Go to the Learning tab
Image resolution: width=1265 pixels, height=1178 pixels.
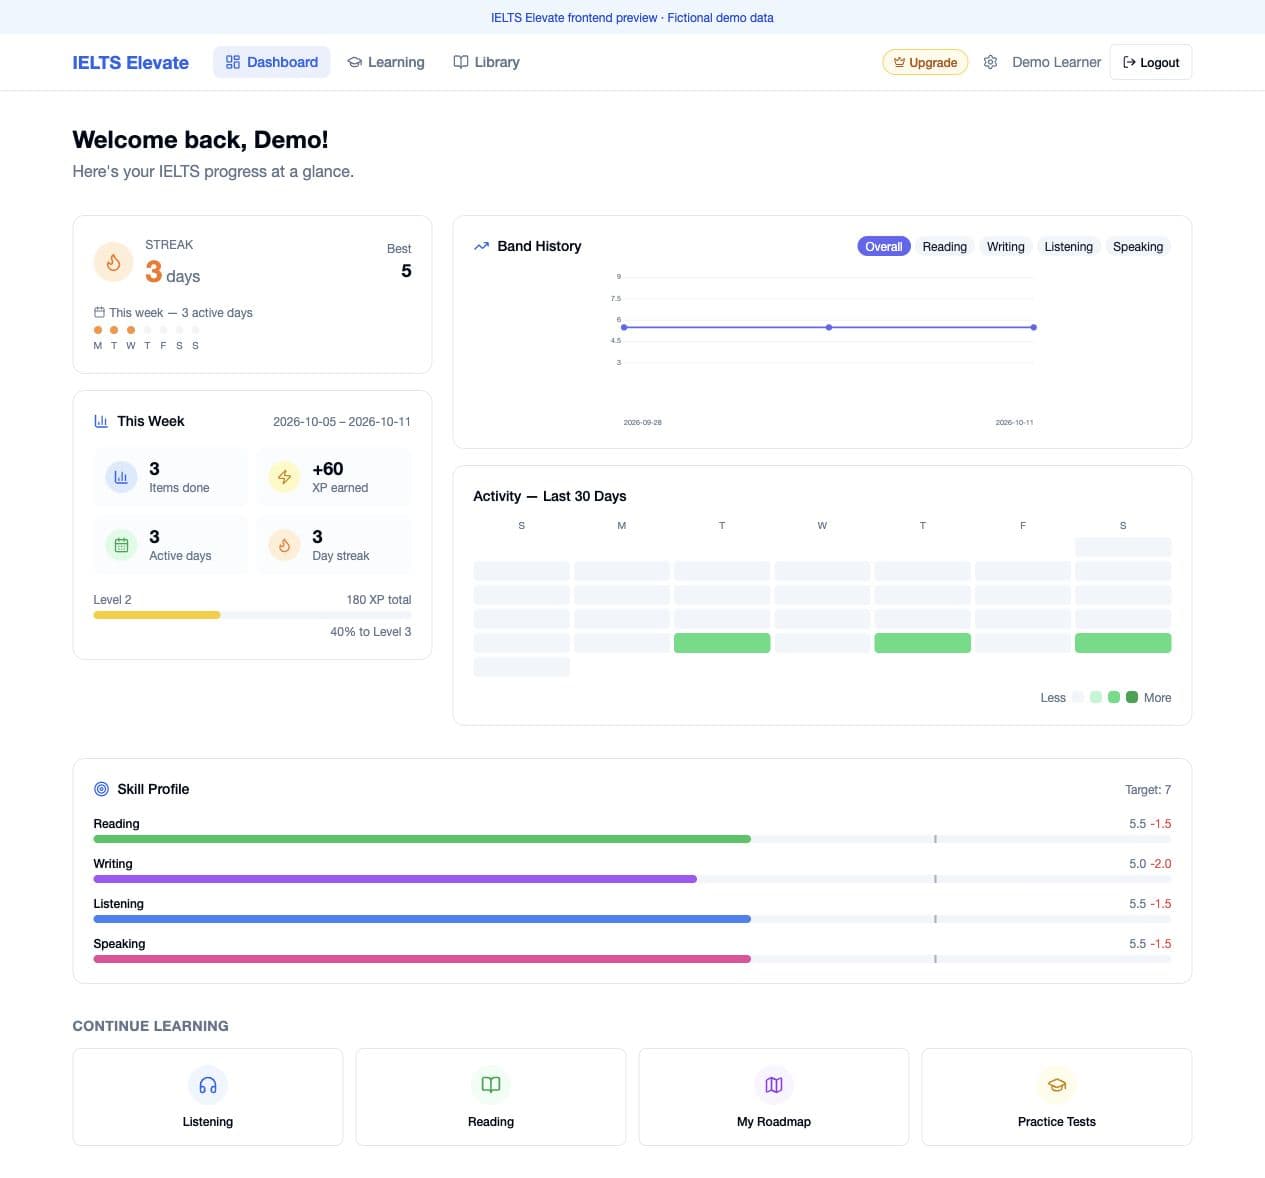pos(386,62)
